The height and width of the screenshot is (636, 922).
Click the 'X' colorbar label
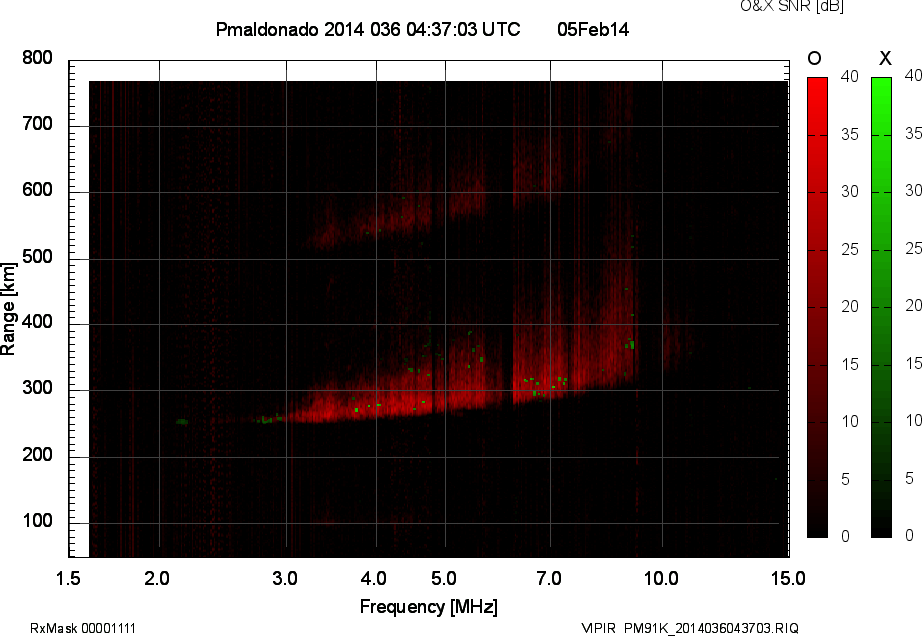coord(885,58)
